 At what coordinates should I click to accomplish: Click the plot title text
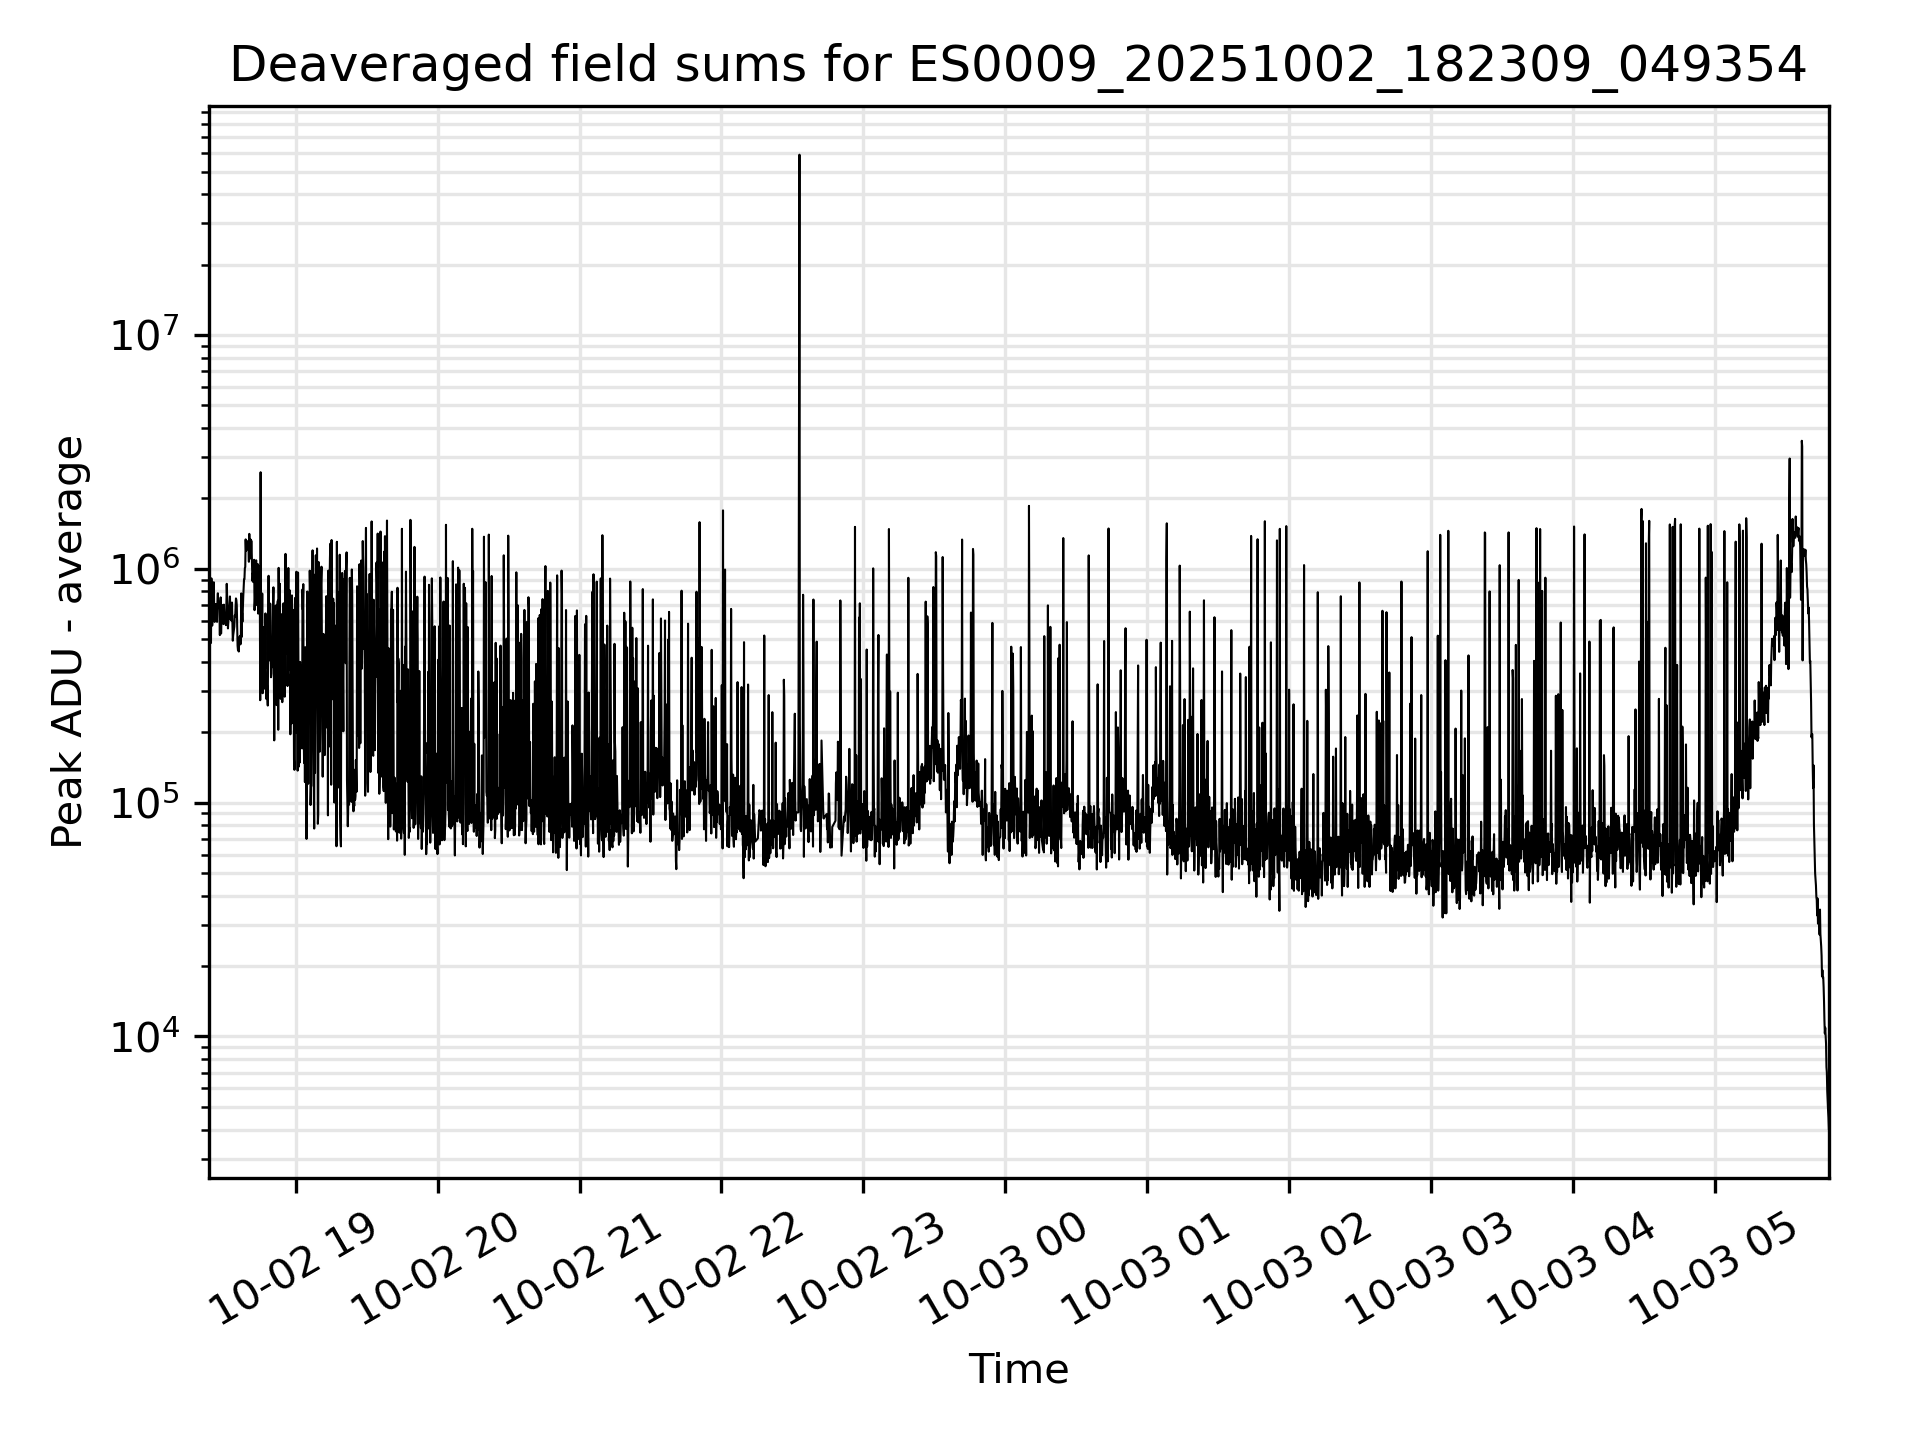(1018, 66)
